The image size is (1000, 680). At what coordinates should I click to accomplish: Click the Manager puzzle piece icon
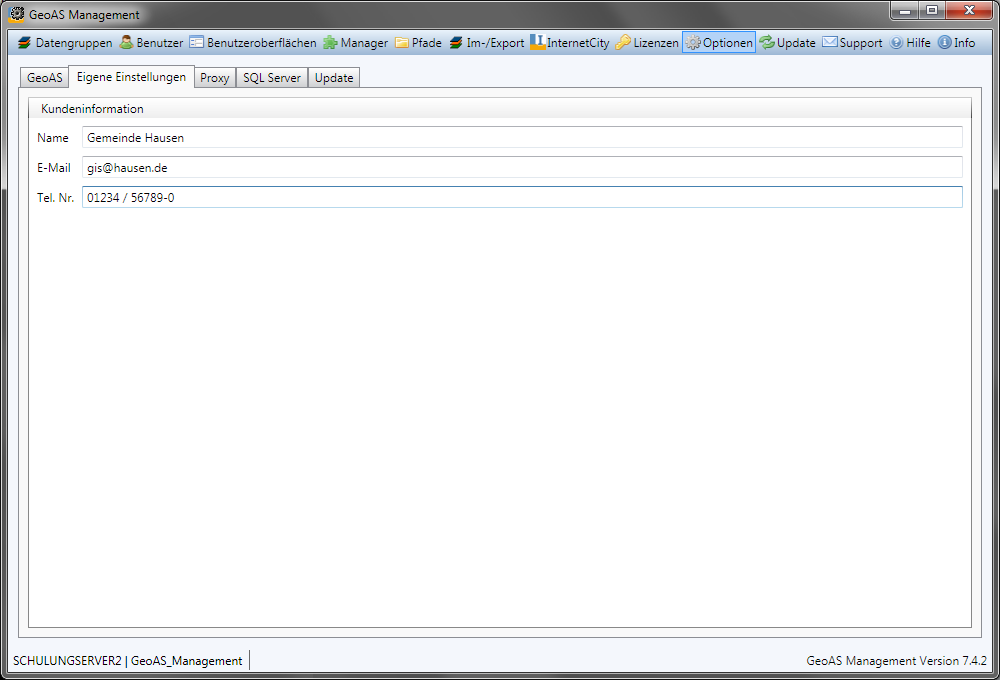[x=330, y=43]
